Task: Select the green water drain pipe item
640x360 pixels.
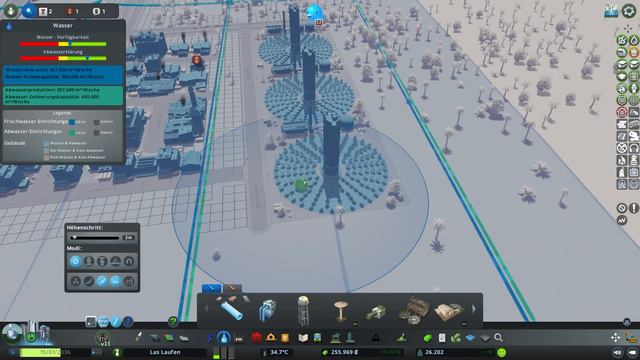Action: tap(376, 312)
